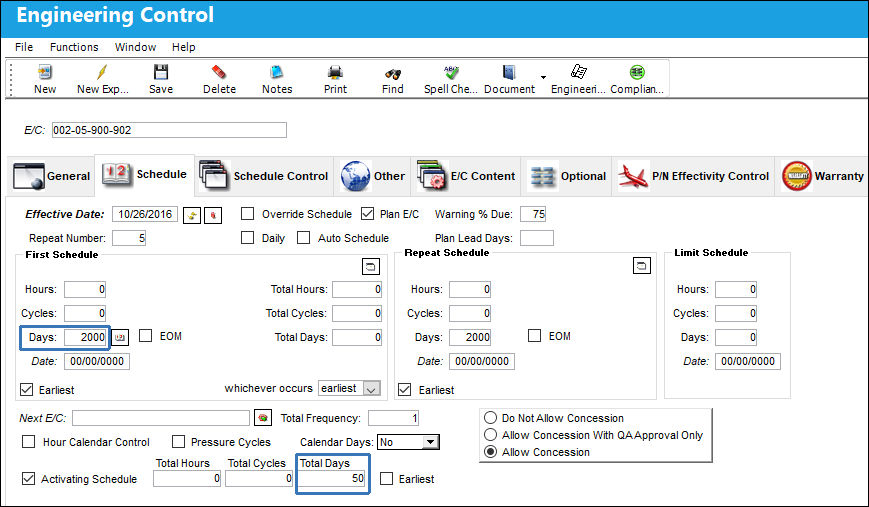Open the Other tab
Viewport: 869px width, 507px height.
(x=372, y=176)
